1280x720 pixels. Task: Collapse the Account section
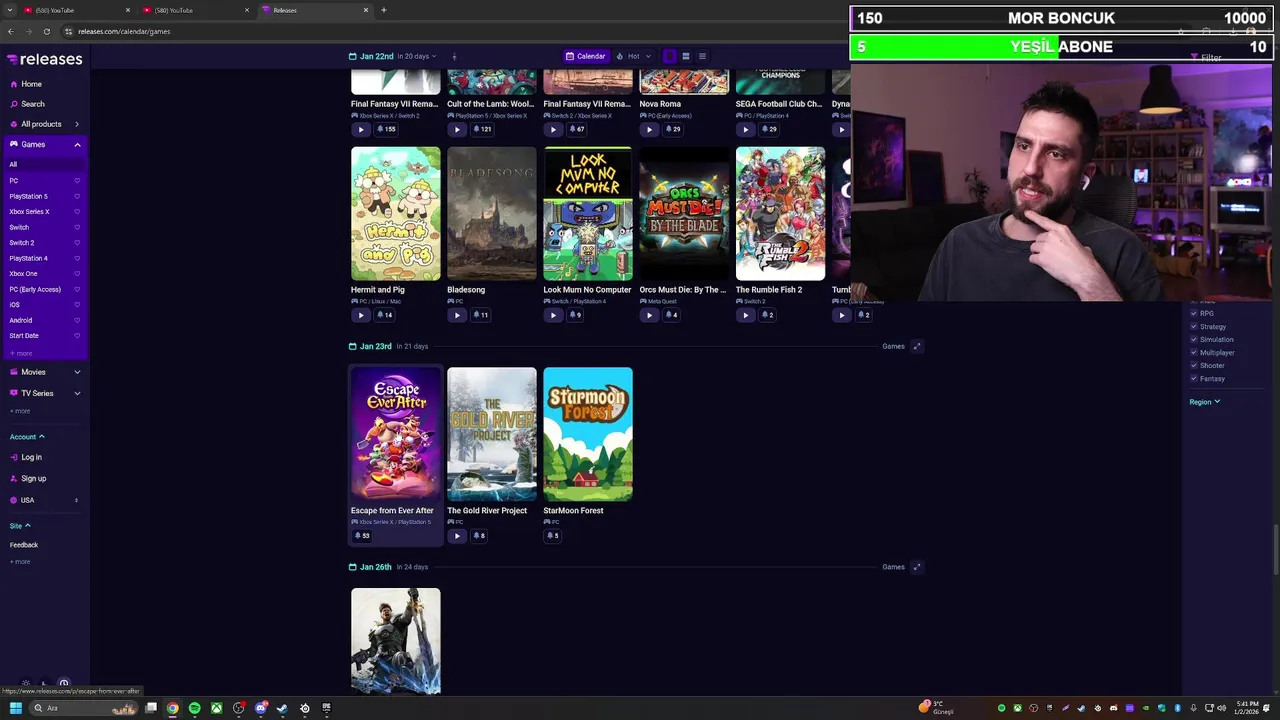27,437
